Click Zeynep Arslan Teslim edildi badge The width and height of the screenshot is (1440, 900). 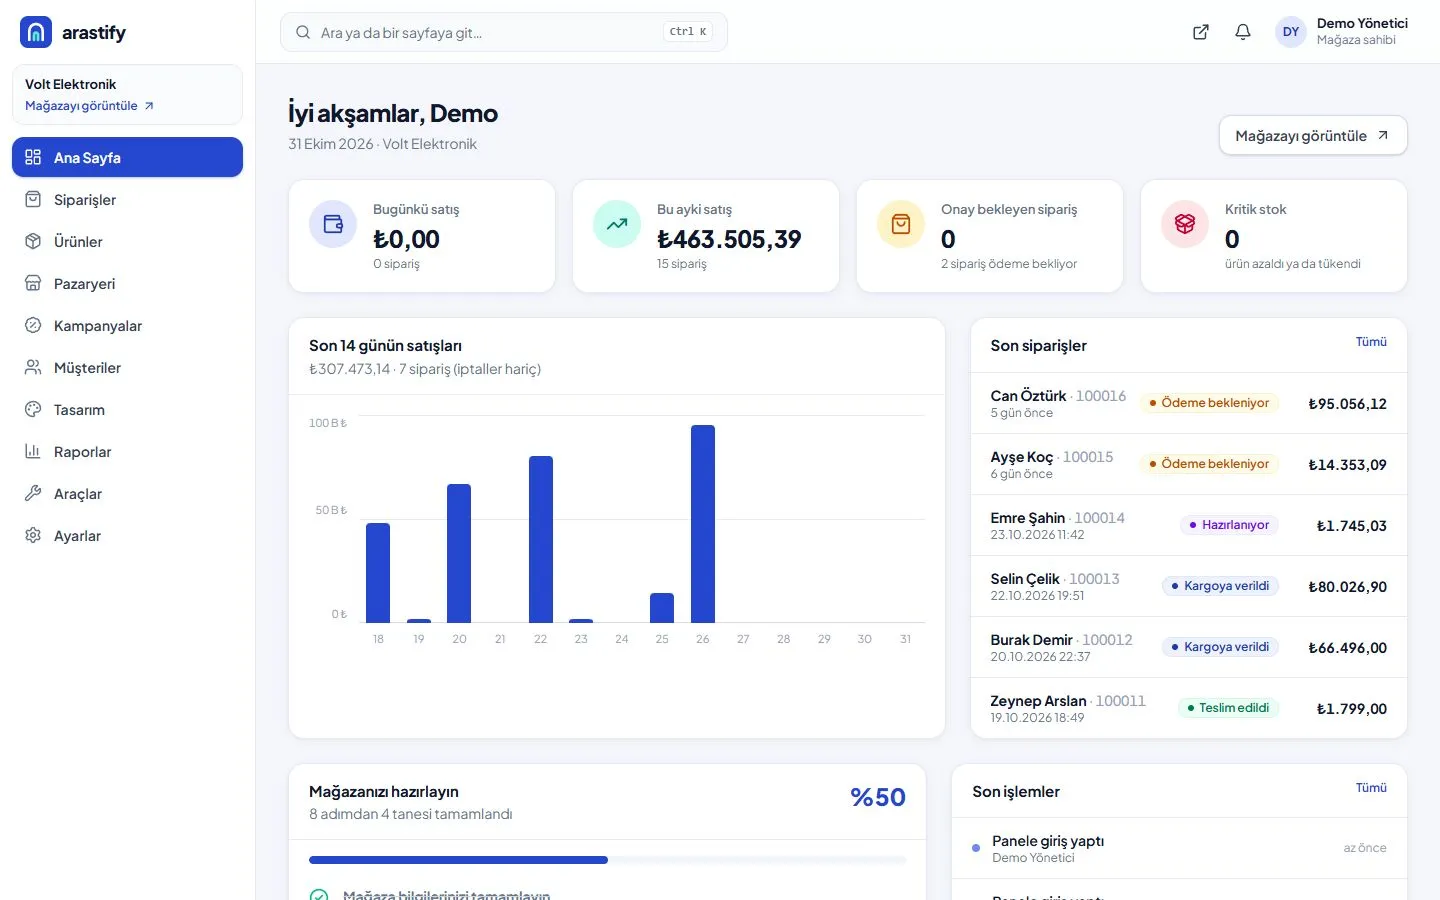point(1228,708)
